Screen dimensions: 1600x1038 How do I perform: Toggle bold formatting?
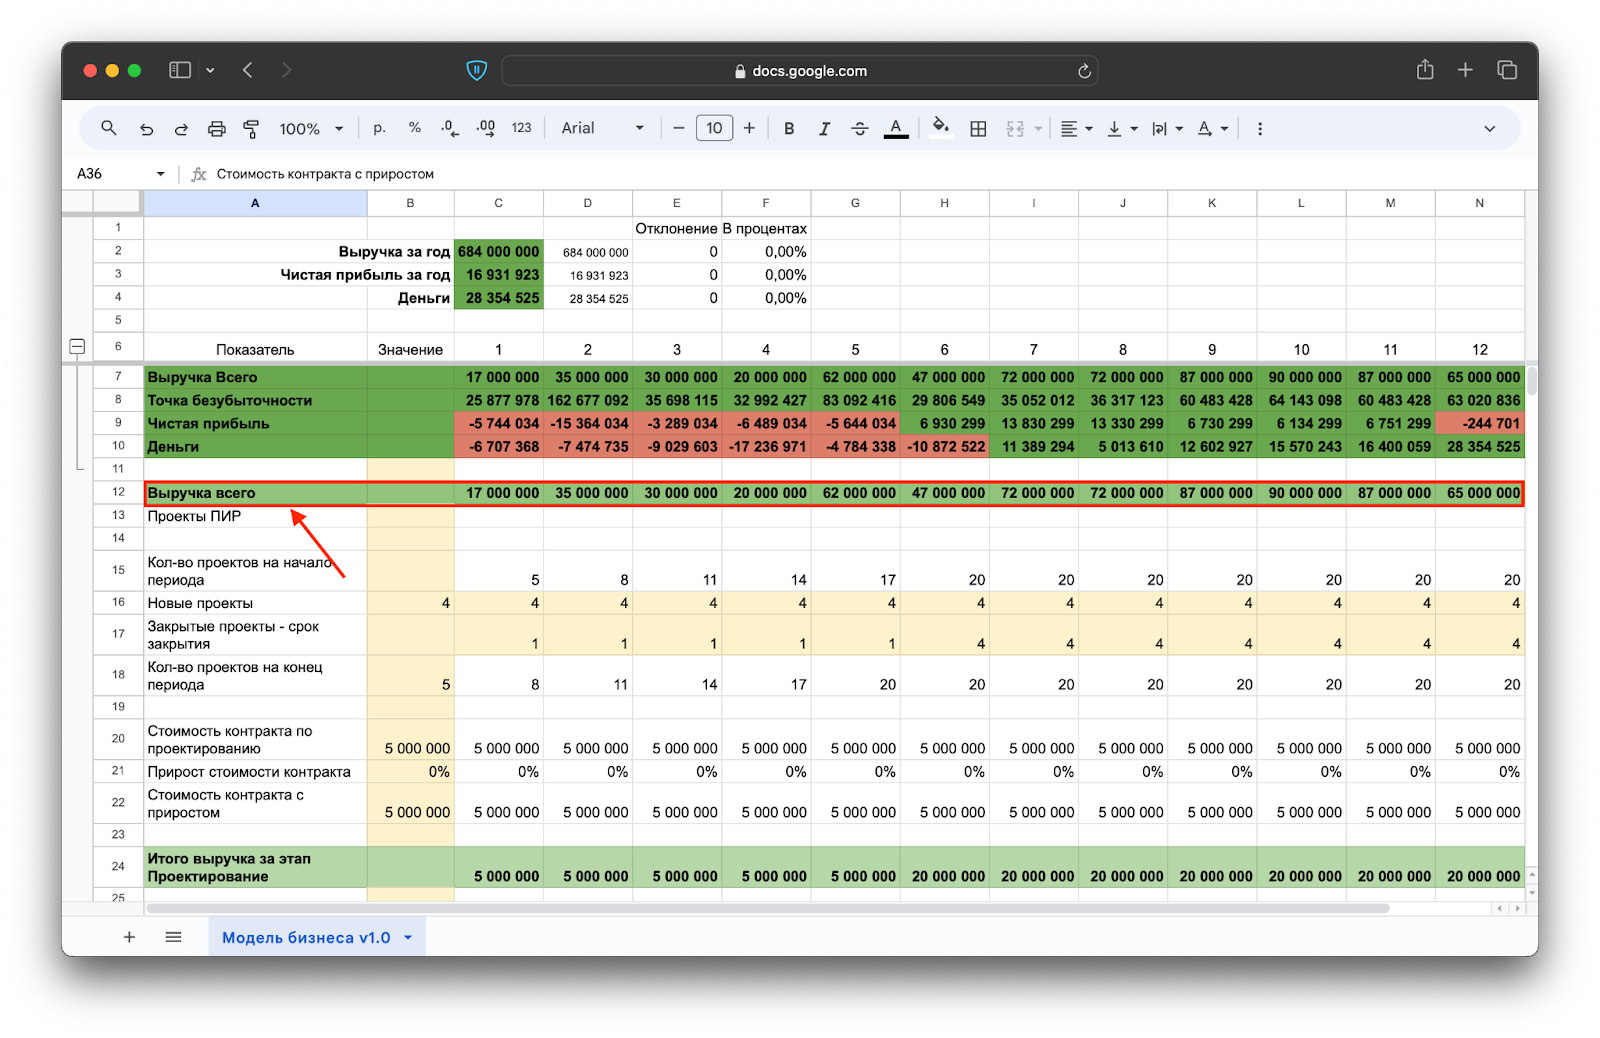[x=789, y=128]
